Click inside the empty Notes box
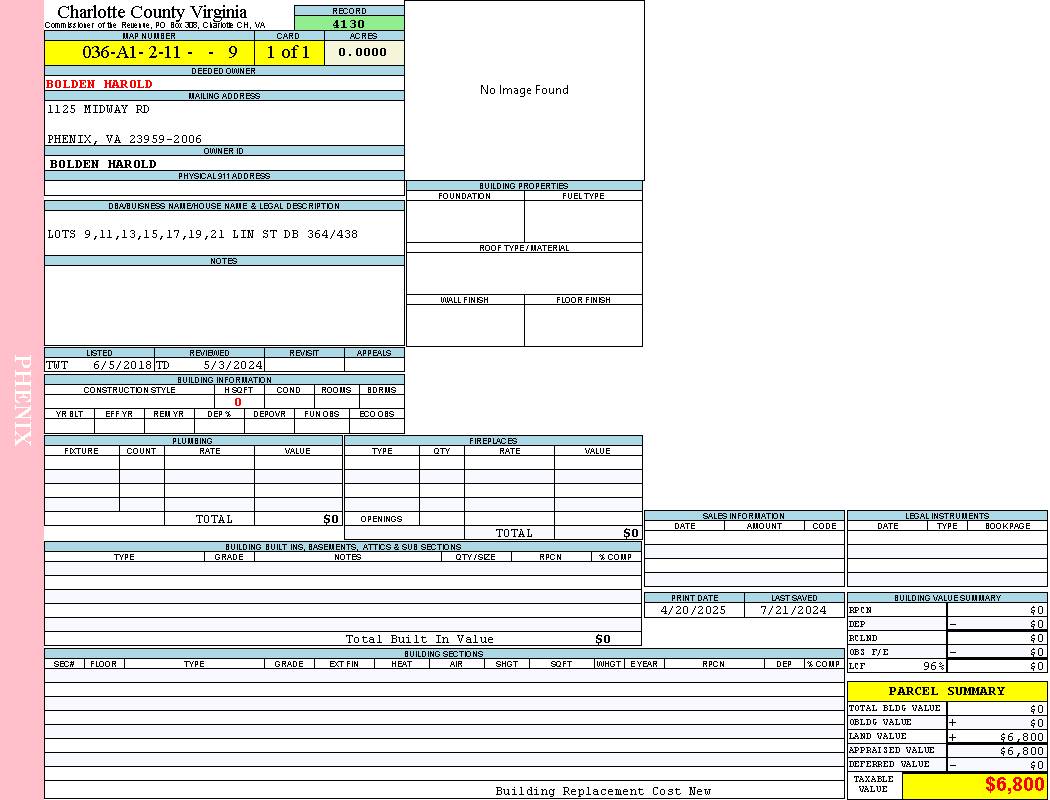This screenshot has width=1050, height=800. click(224, 305)
